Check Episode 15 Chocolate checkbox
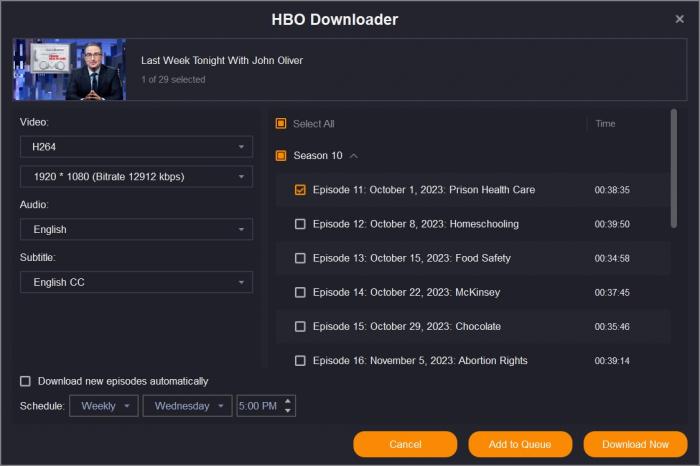Screen dimensions: 700x466 [300, 327]
